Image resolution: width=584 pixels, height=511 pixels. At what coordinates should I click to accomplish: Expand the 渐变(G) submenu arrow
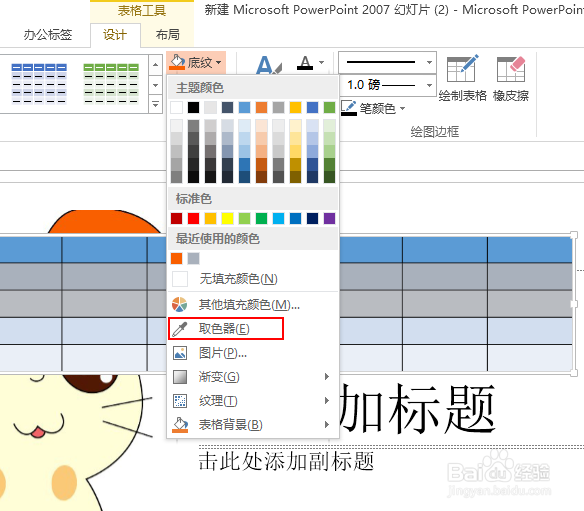(327, 377)
